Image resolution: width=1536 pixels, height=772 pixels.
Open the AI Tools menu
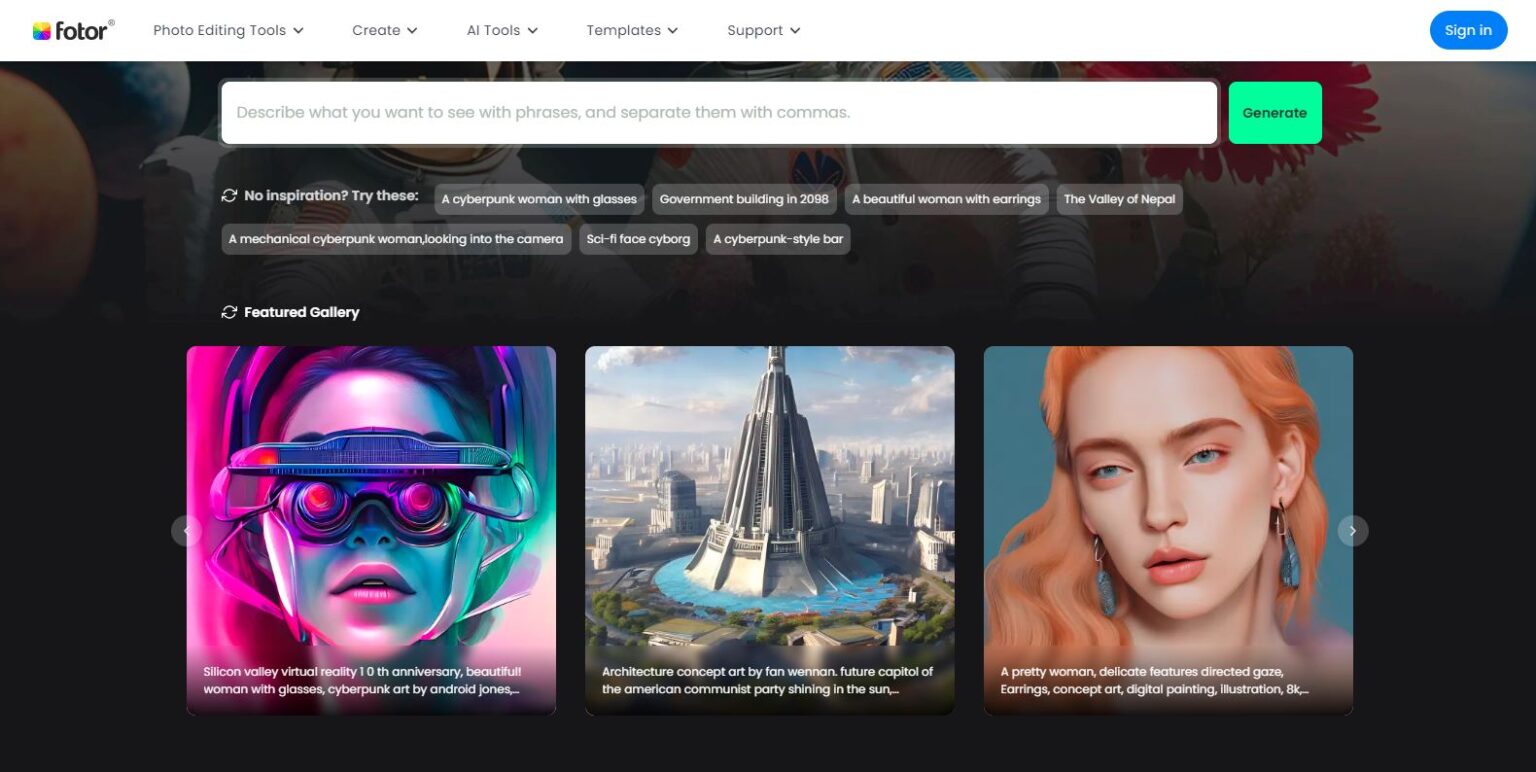(x=501, y=30)
